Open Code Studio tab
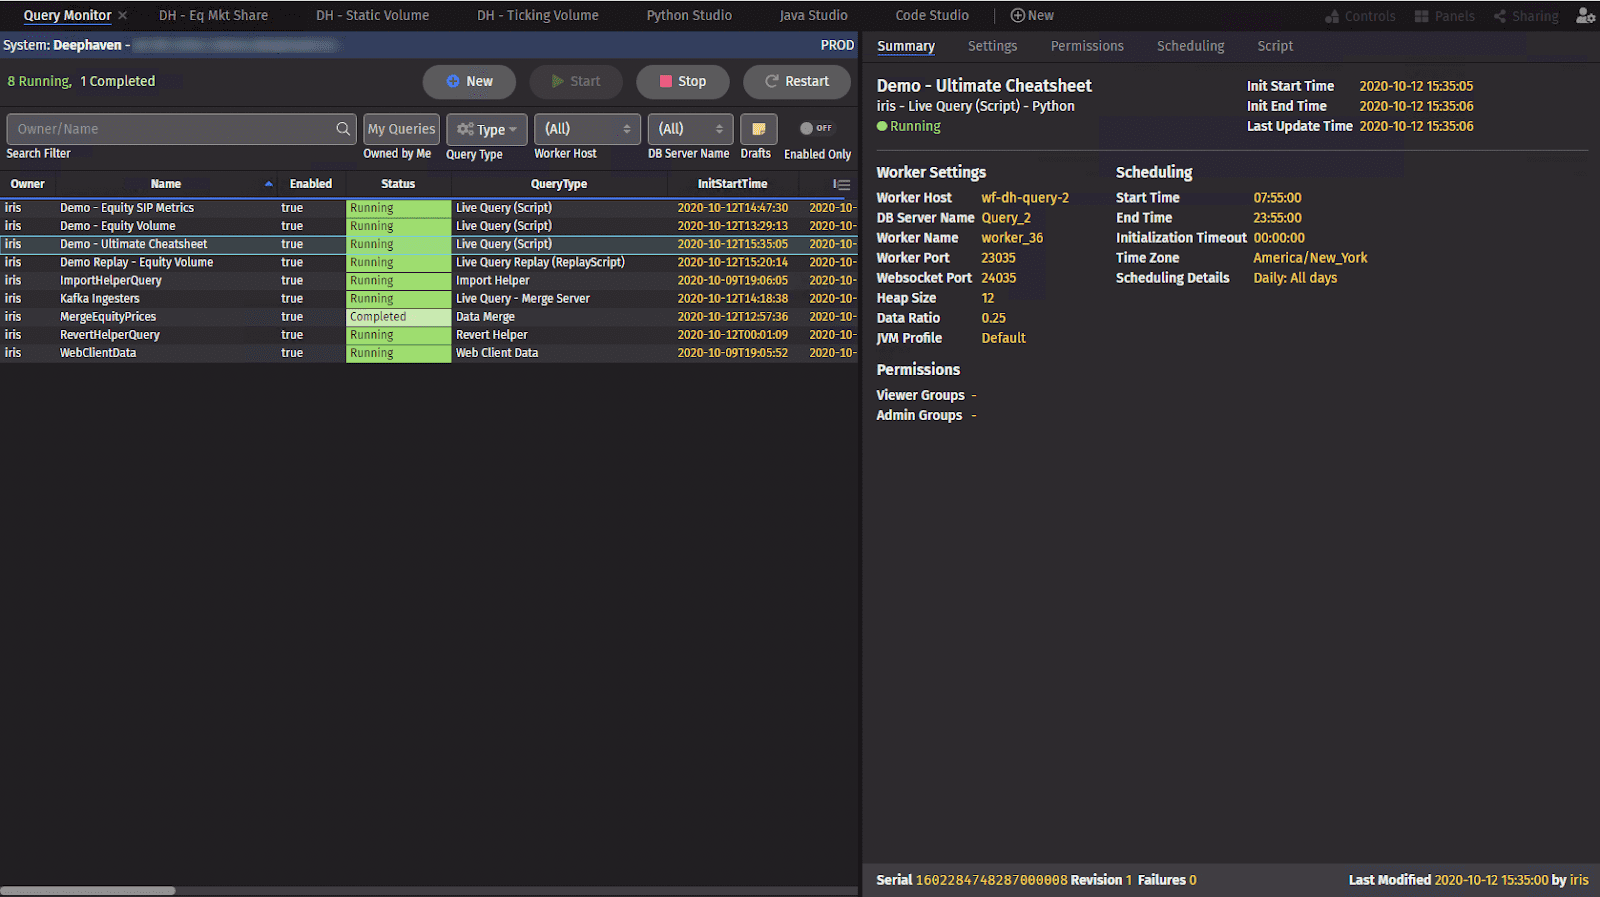The width and height of the screenshot is (1600, 897). click(932, 16)
